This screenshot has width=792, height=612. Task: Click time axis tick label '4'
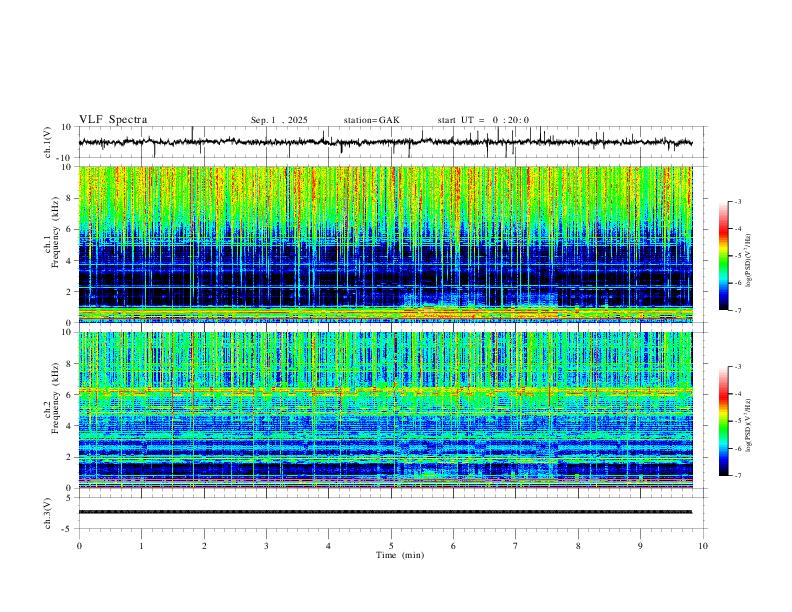click(329, 546)
